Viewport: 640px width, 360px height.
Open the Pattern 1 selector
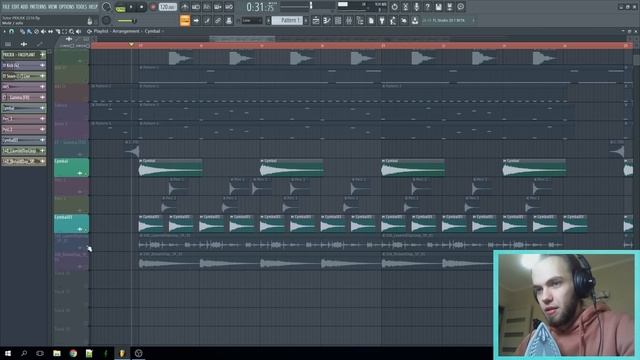pyautogui.click(x=287, y=20)
